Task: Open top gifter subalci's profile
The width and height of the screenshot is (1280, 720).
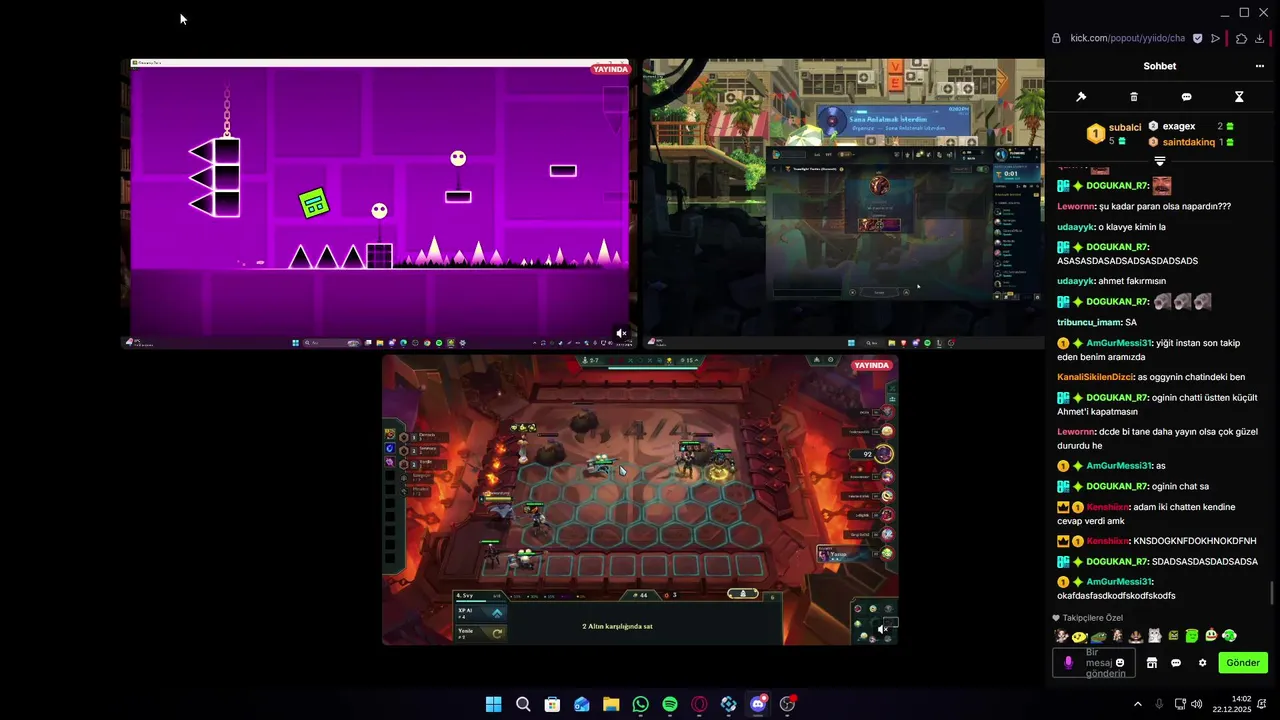Action: (1125, 127)
